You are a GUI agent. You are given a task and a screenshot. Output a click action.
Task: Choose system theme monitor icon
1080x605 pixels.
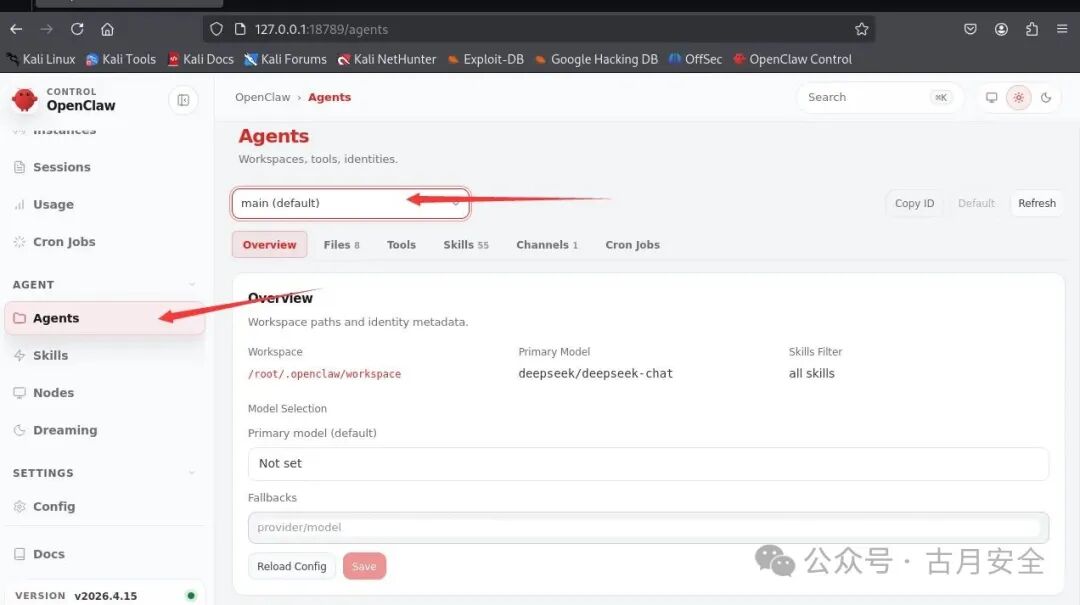click(x=991, y=98)
